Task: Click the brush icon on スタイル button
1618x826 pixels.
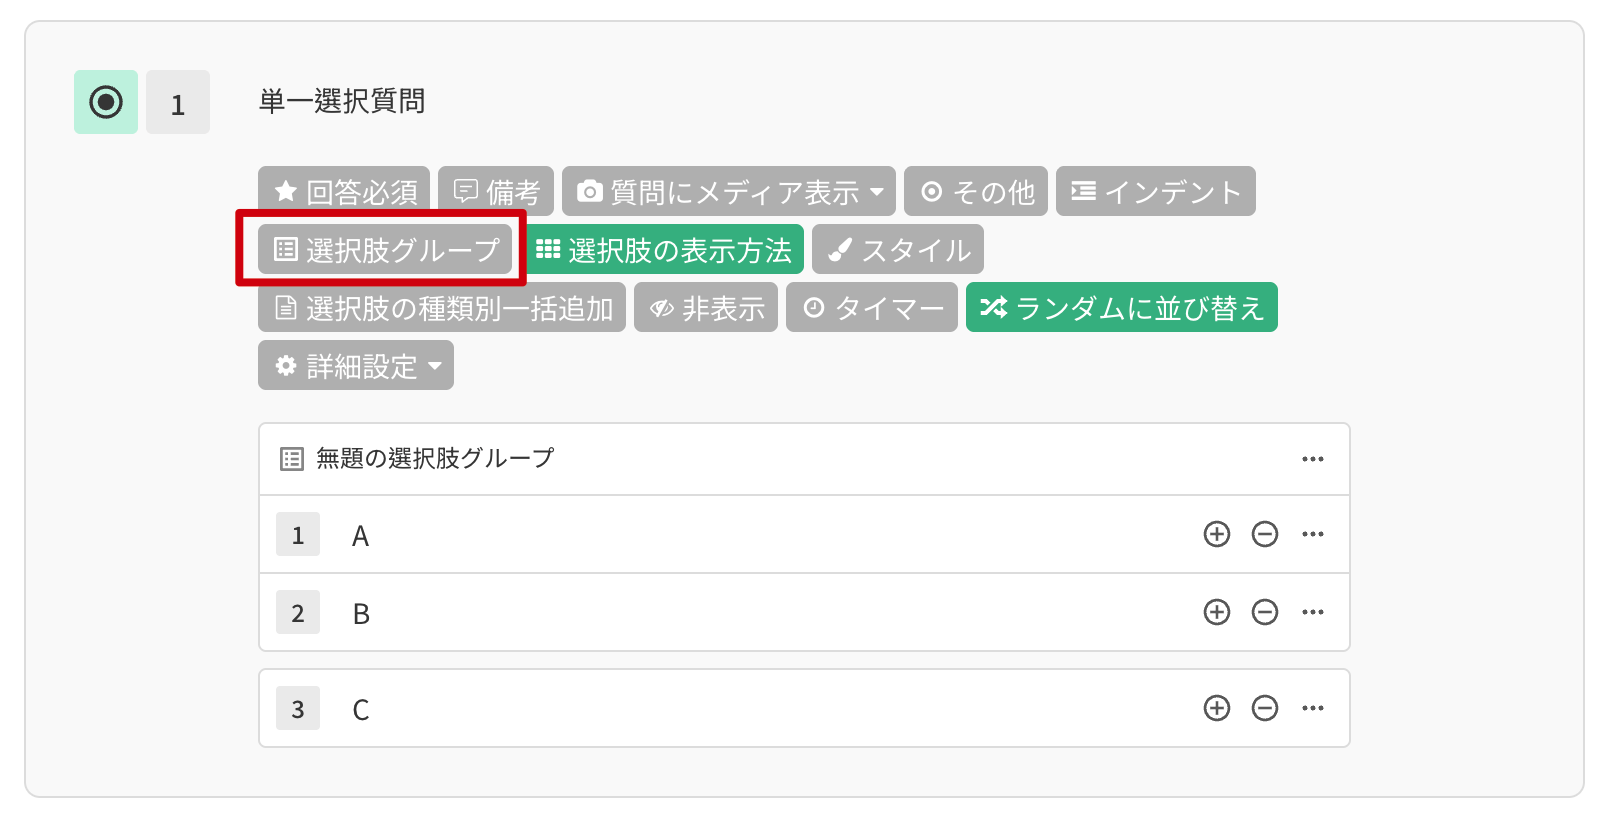Action: (x=840, y=249)
